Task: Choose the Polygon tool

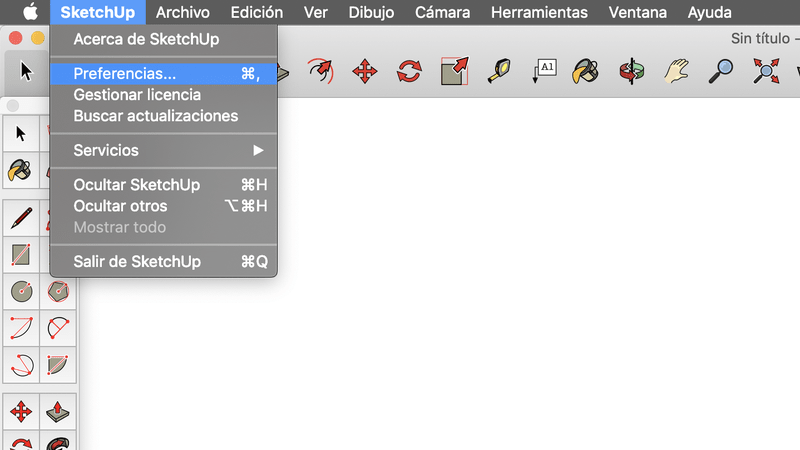Action: point(58,291)
